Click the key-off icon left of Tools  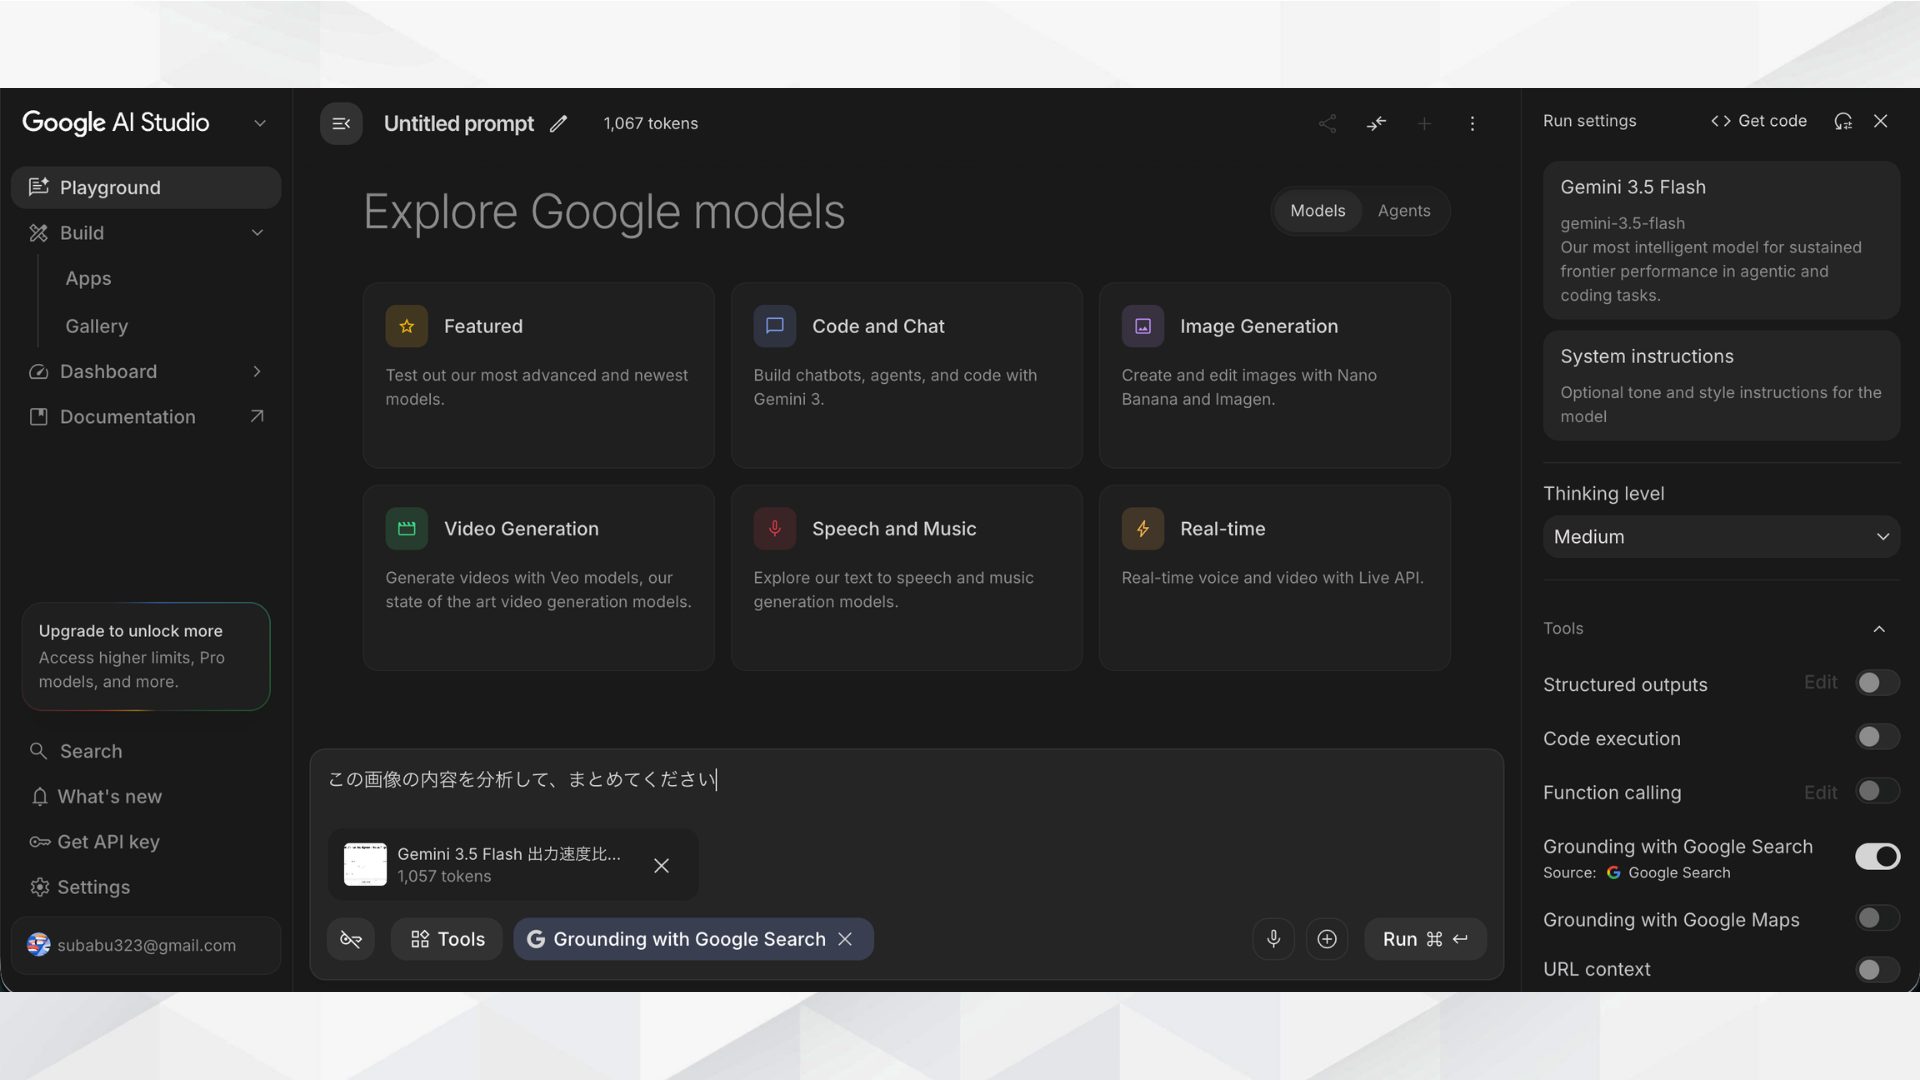351,939
